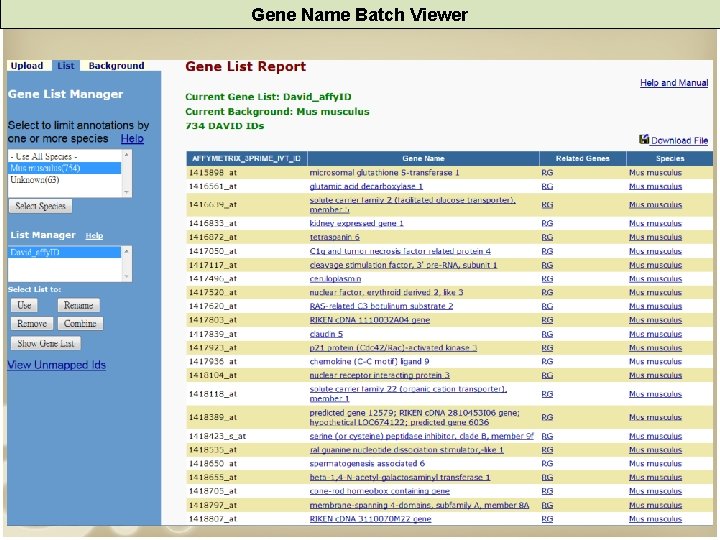Click Mus musculus link in 1418118_at row
720x540 pixels.
pos(655,394)
